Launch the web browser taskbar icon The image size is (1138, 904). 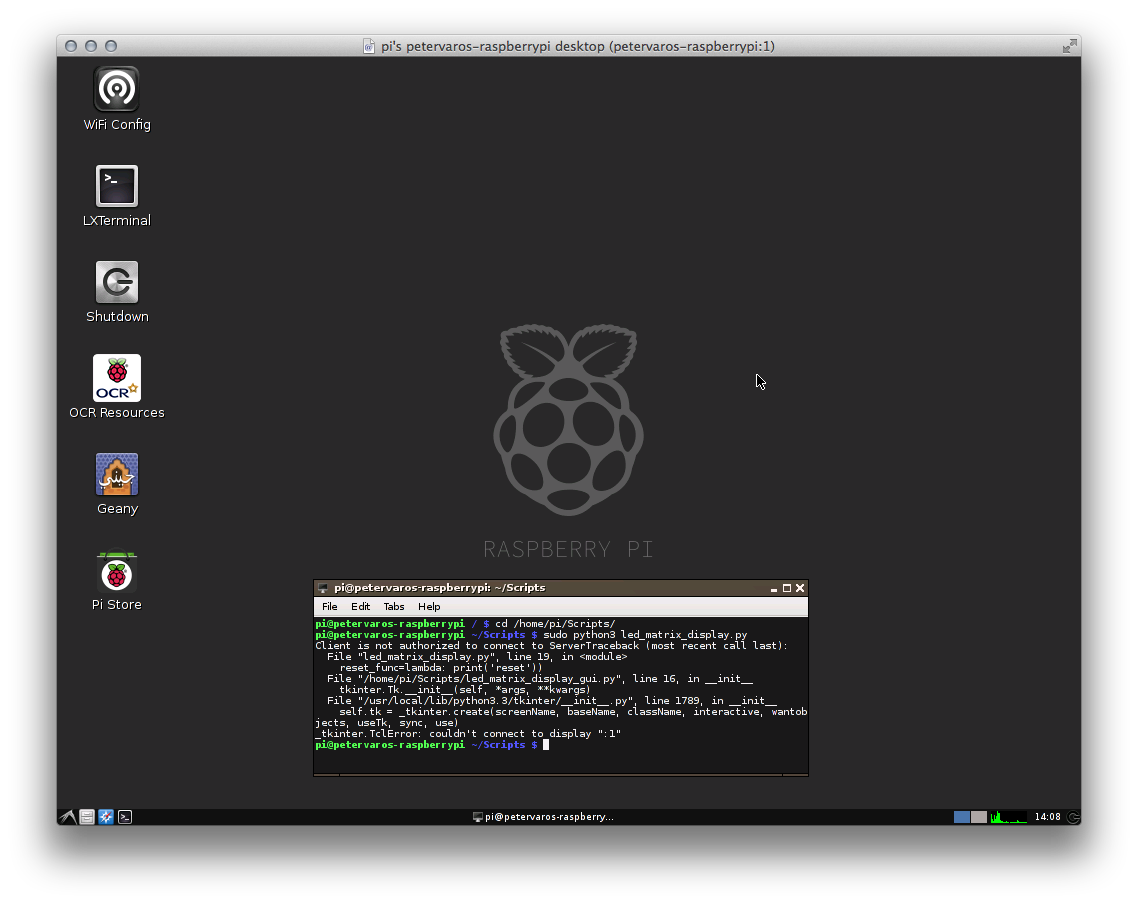tap(106, 817)
